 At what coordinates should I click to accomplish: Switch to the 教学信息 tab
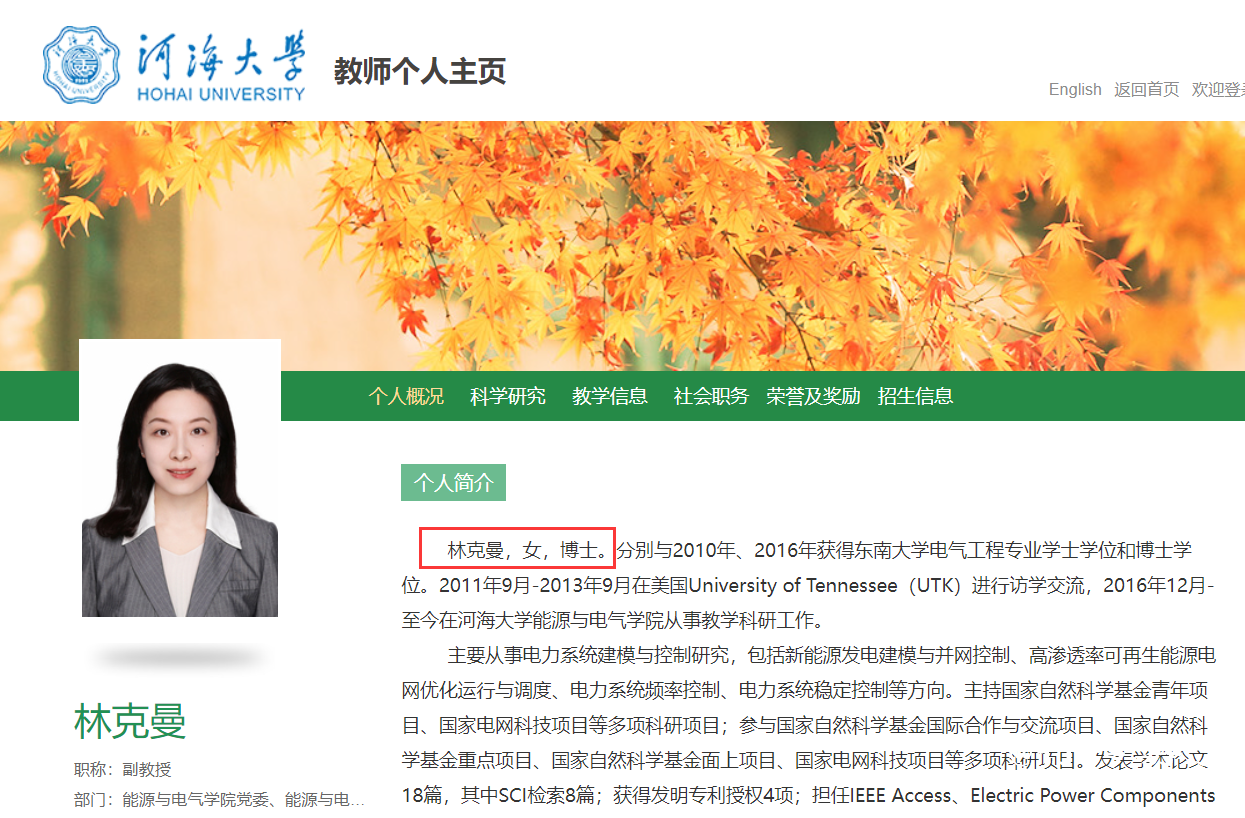610,396
